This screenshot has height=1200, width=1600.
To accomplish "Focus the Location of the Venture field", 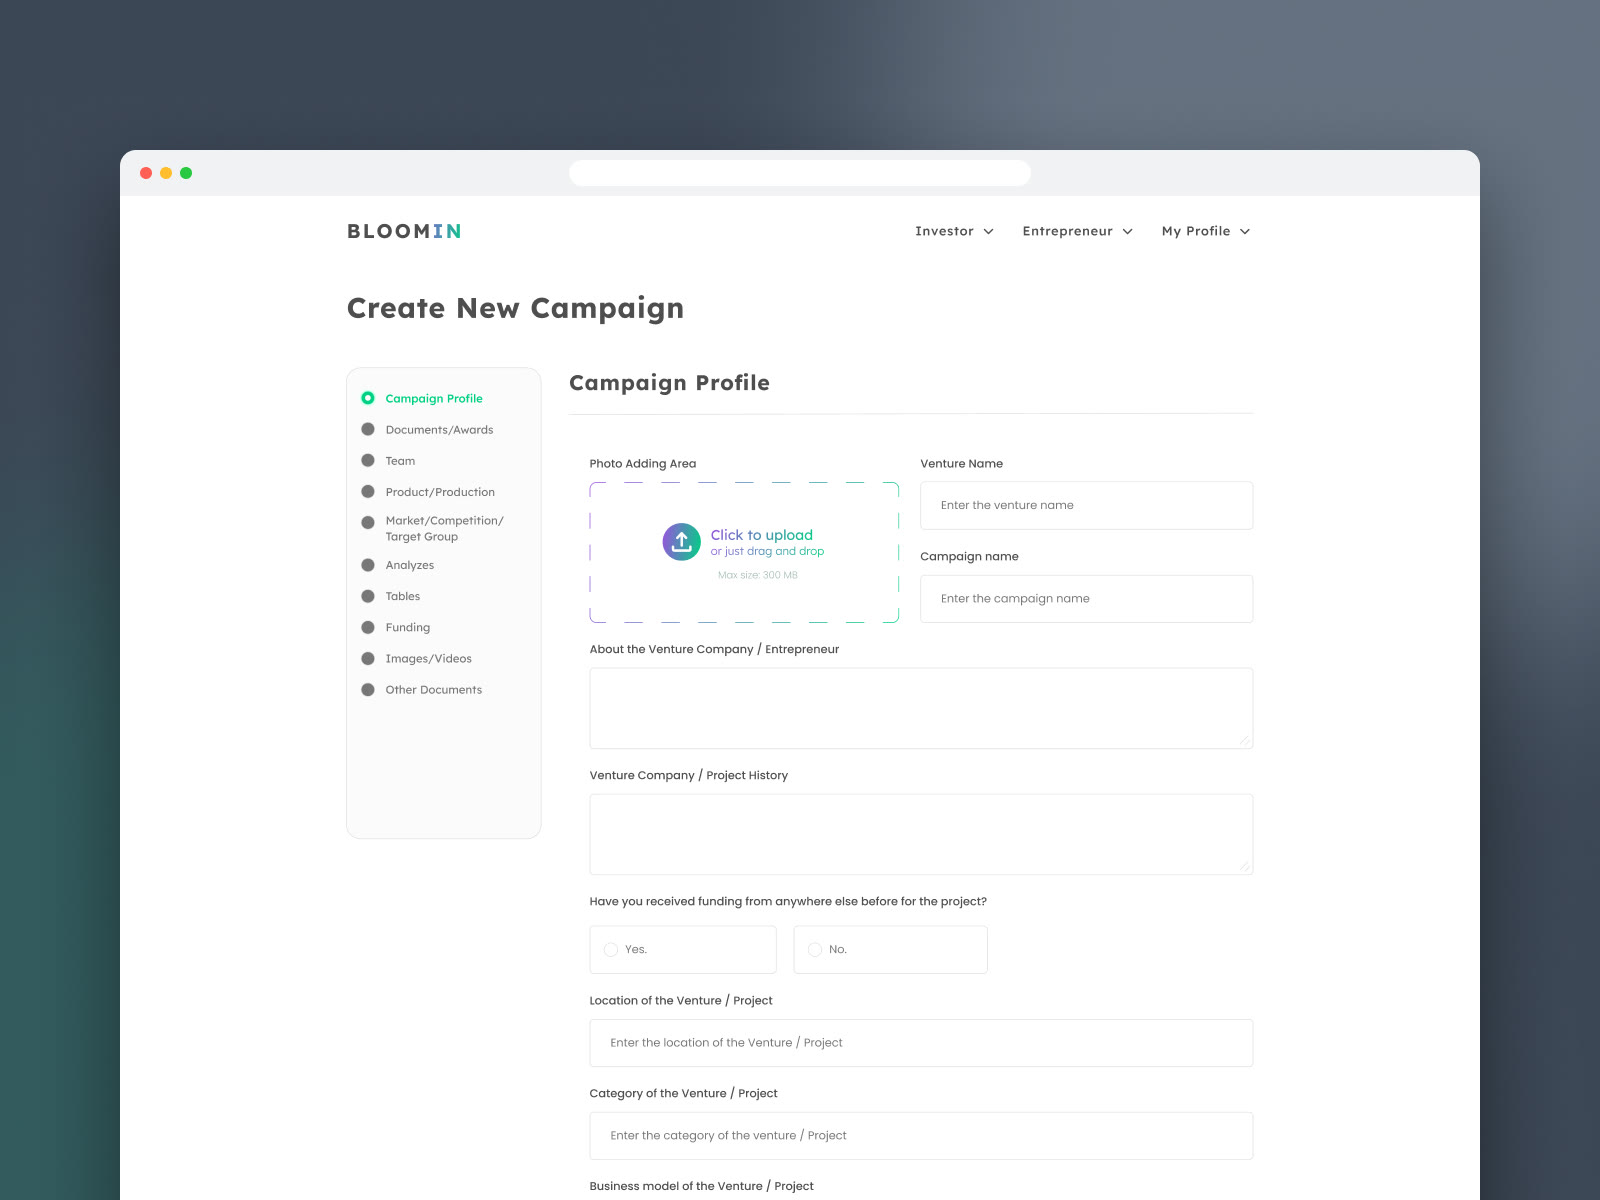I will 921,1043.
